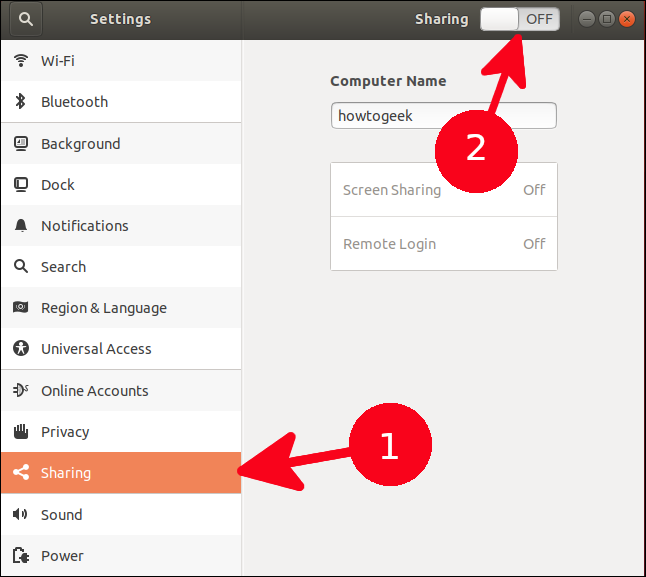Open Dock settings
The image size is (646, 577).
(x=121, y=185)
